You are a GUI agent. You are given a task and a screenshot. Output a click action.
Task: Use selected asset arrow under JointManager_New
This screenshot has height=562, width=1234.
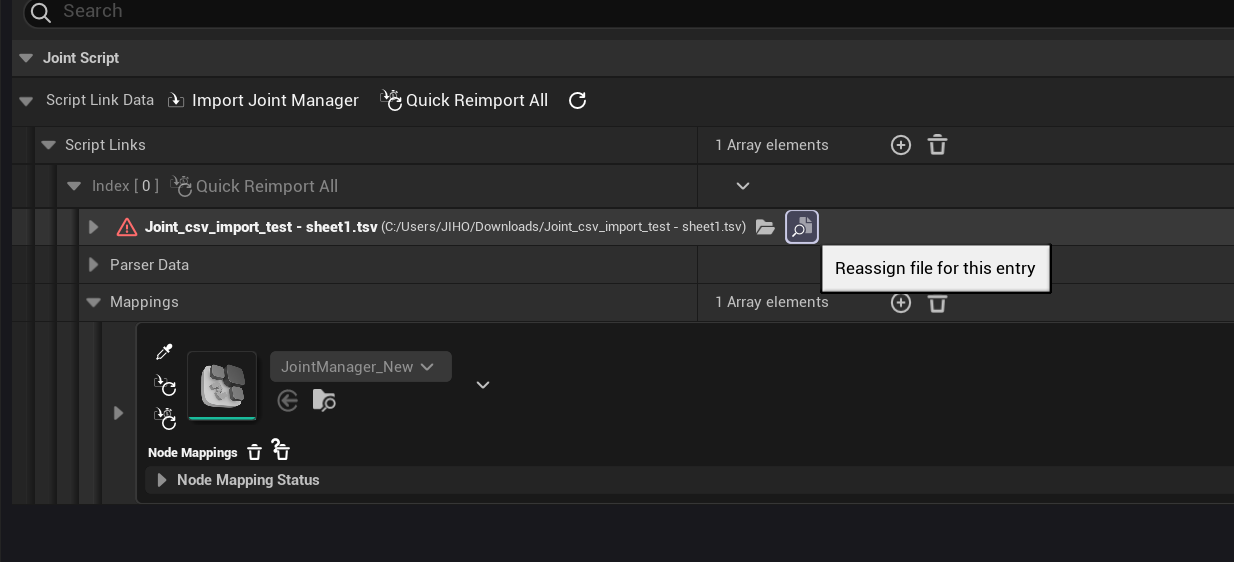(288, 401)
